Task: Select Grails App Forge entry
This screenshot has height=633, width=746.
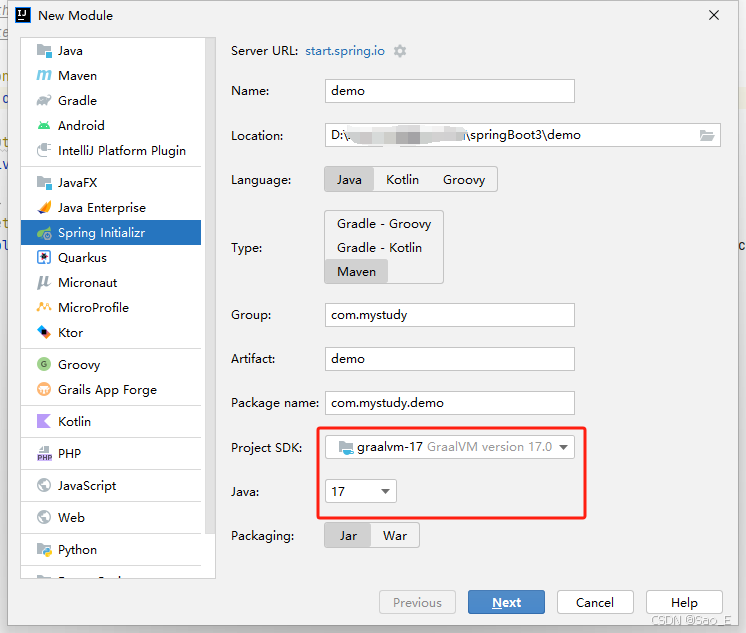Action: (111, 389)
